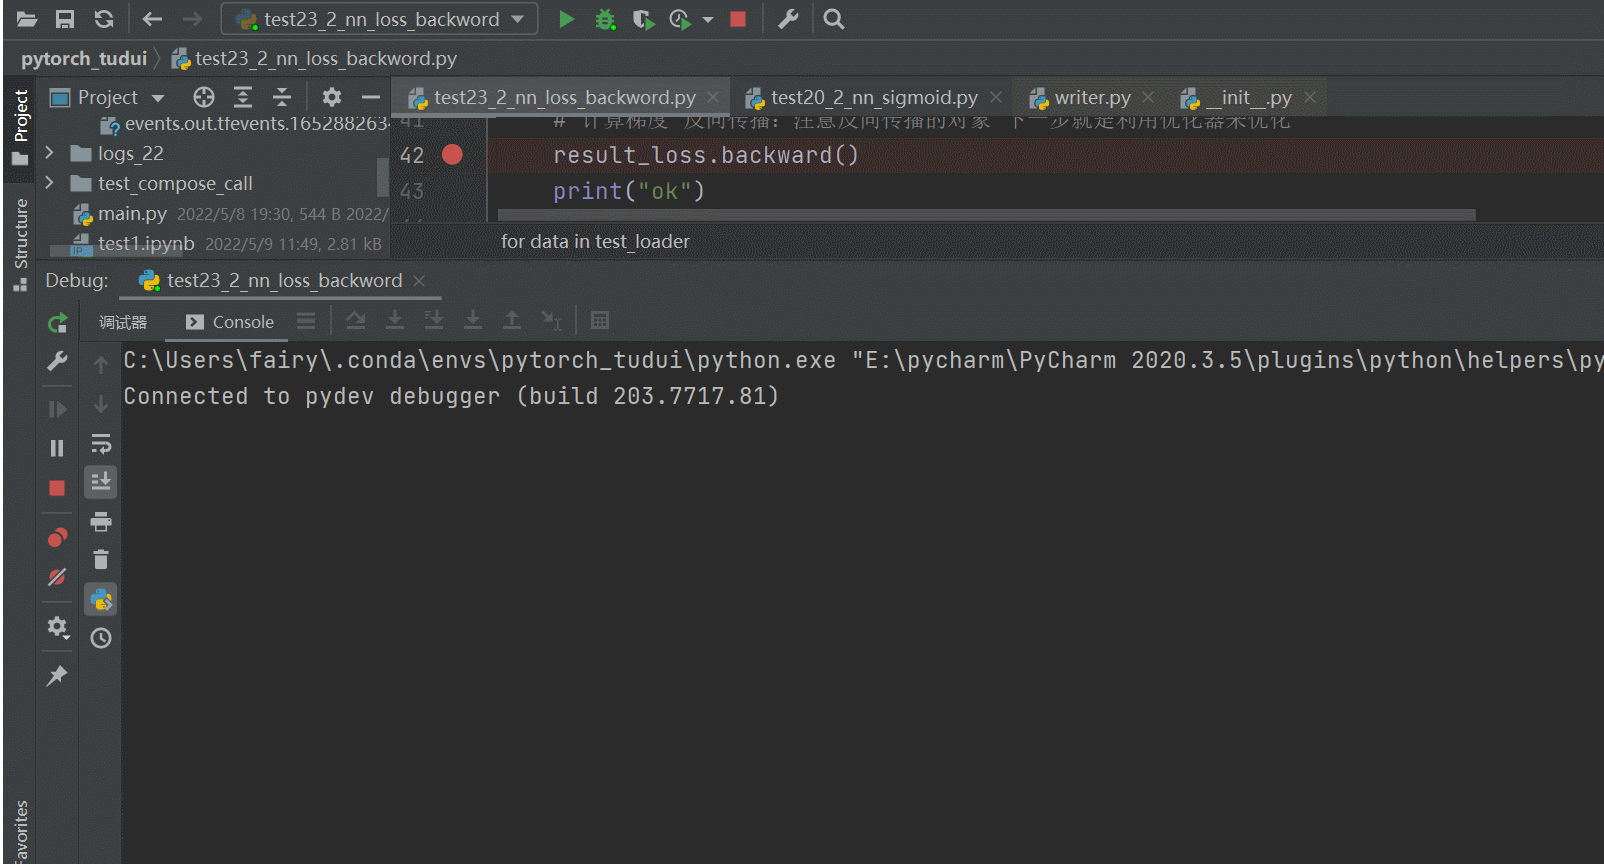This screenshot has width=1604, height=864.
Task: Switch to the 调试器 debugger tab
Action: coord(123,322)
